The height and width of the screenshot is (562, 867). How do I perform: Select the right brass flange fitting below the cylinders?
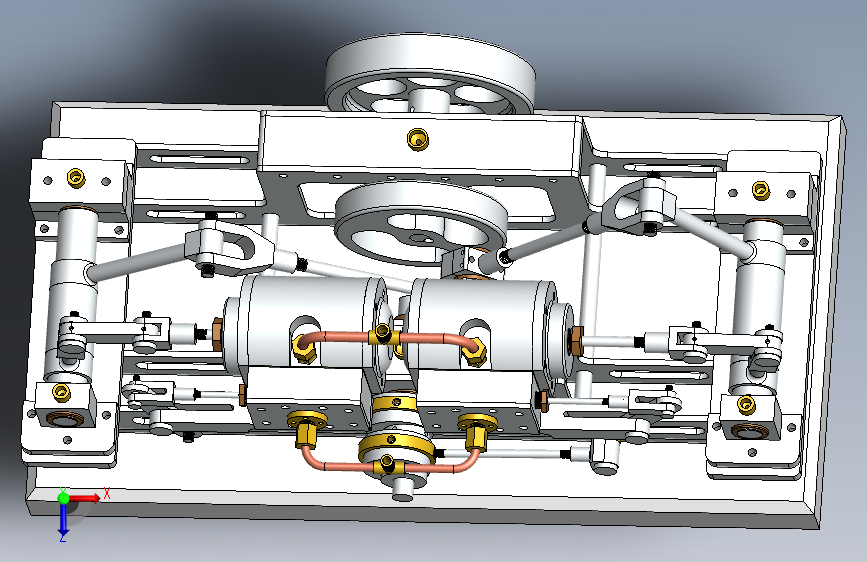(477, 431)
